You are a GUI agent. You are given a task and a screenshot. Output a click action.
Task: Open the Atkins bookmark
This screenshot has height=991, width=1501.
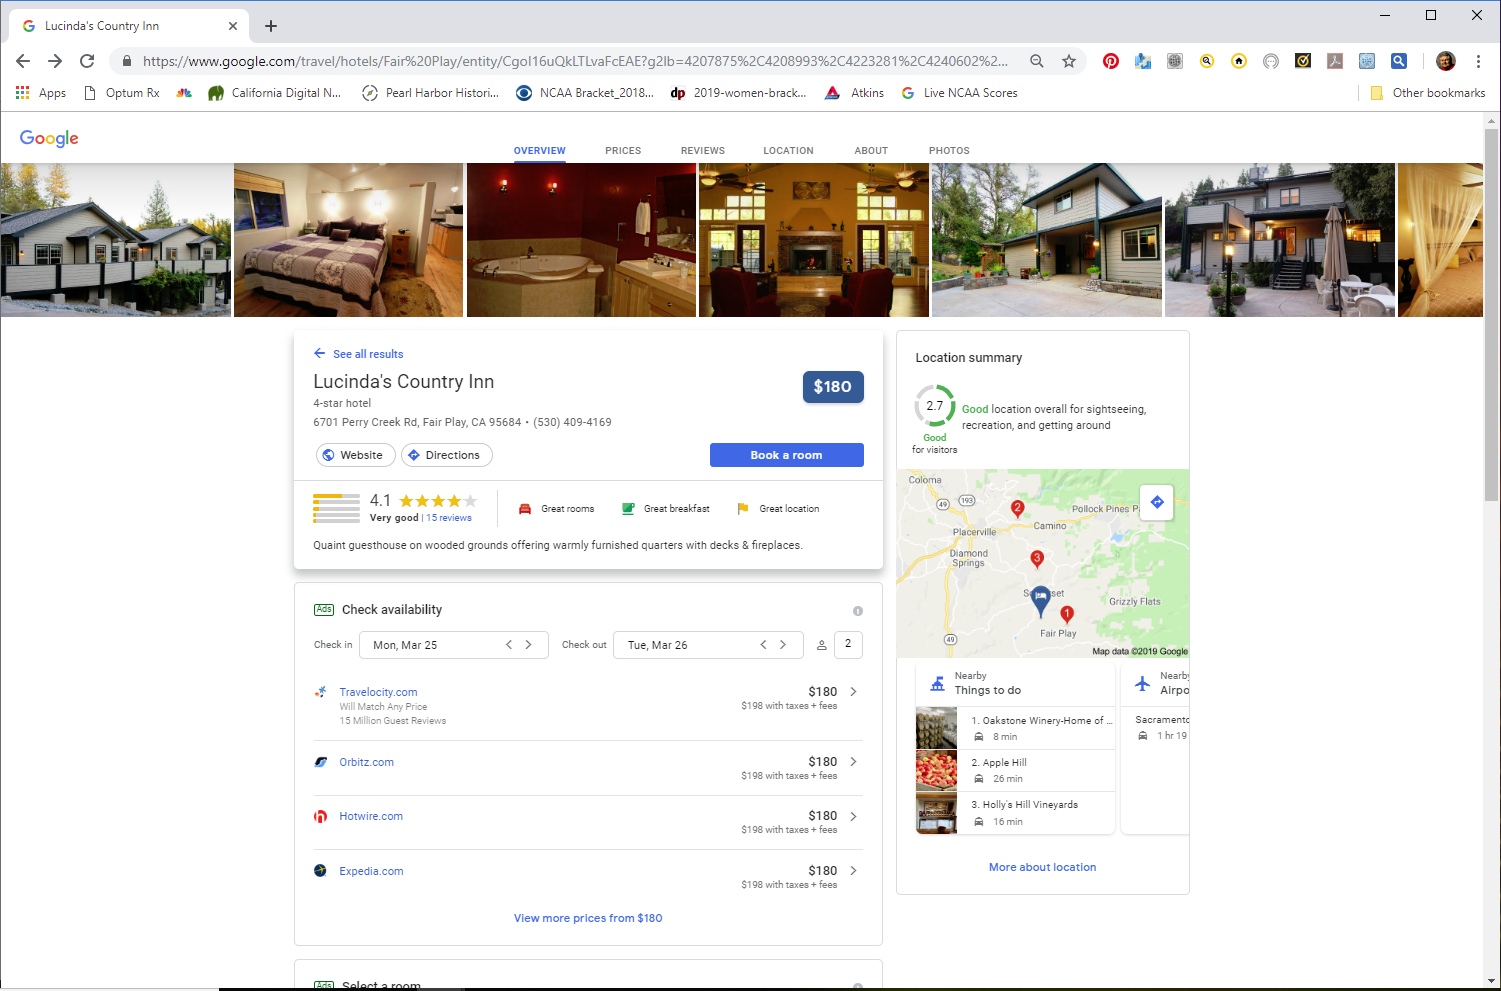[855, 93]
